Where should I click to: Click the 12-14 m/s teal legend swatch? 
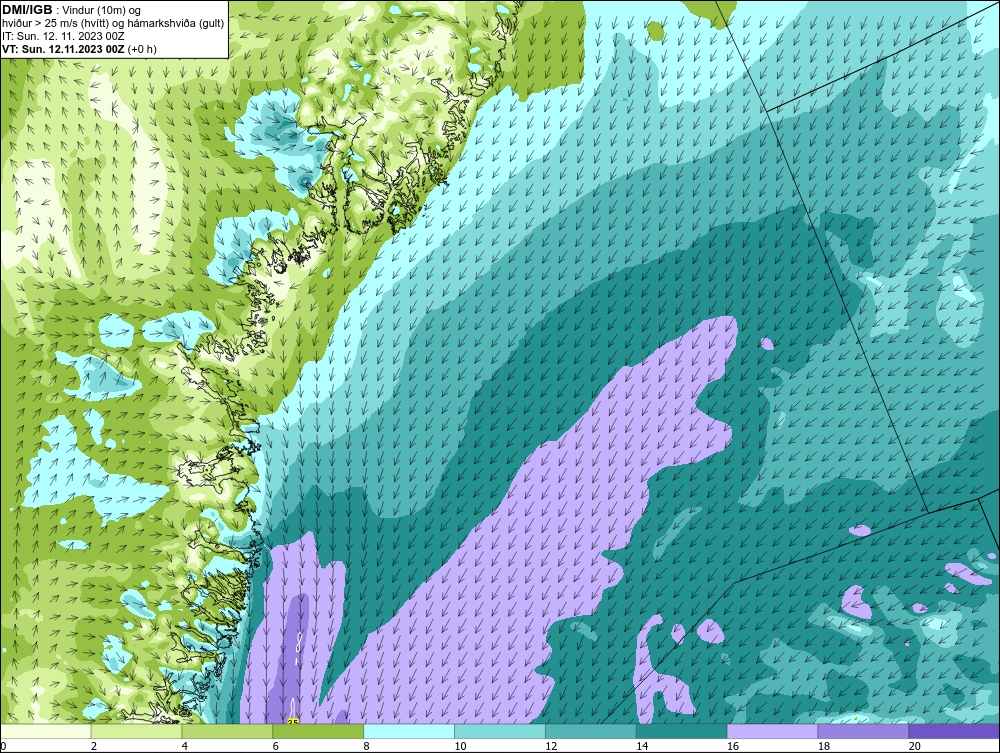591,731
